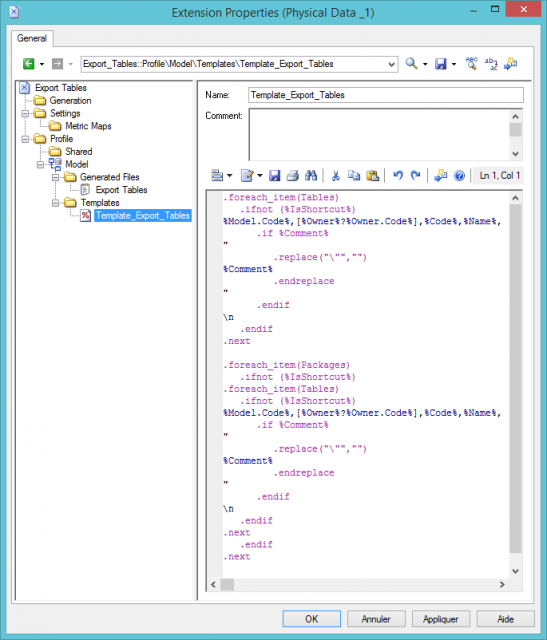Viewport: 547px width, 640px height.
Task: Click the code editor vertical scrollbar thumb
Action: pos(515,378)
